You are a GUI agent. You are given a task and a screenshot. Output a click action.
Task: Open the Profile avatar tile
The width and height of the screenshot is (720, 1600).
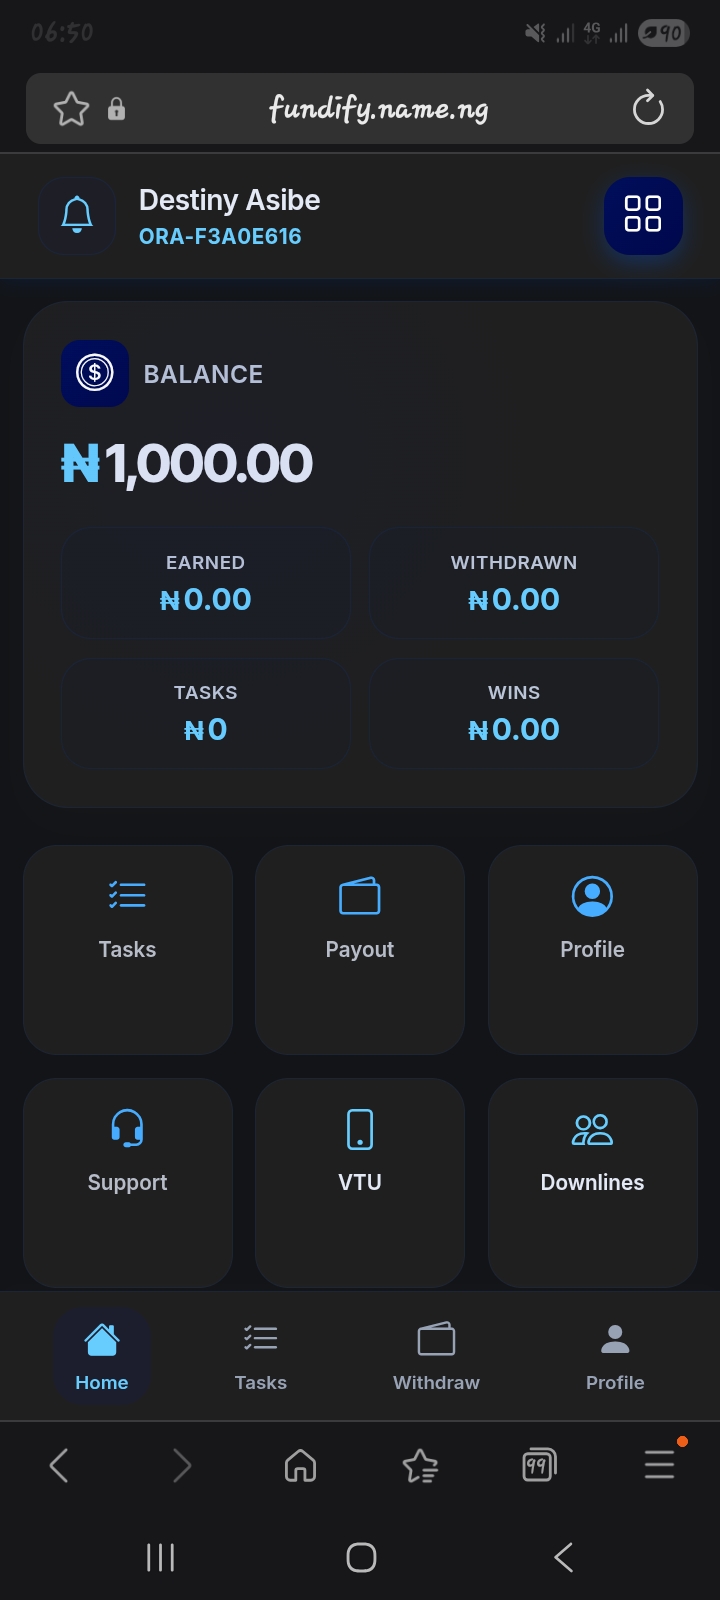coord(592,948)
